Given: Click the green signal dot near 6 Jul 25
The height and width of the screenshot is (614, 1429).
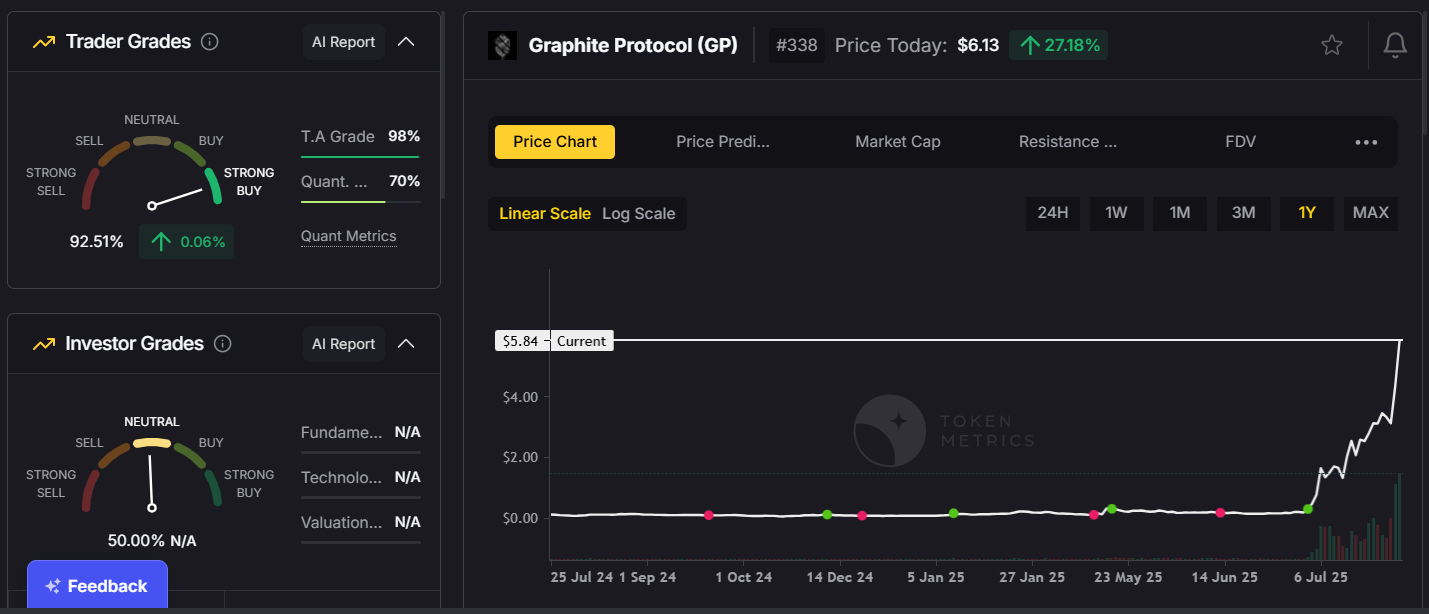Looking at the screenshot, I should pos(1308,510).
